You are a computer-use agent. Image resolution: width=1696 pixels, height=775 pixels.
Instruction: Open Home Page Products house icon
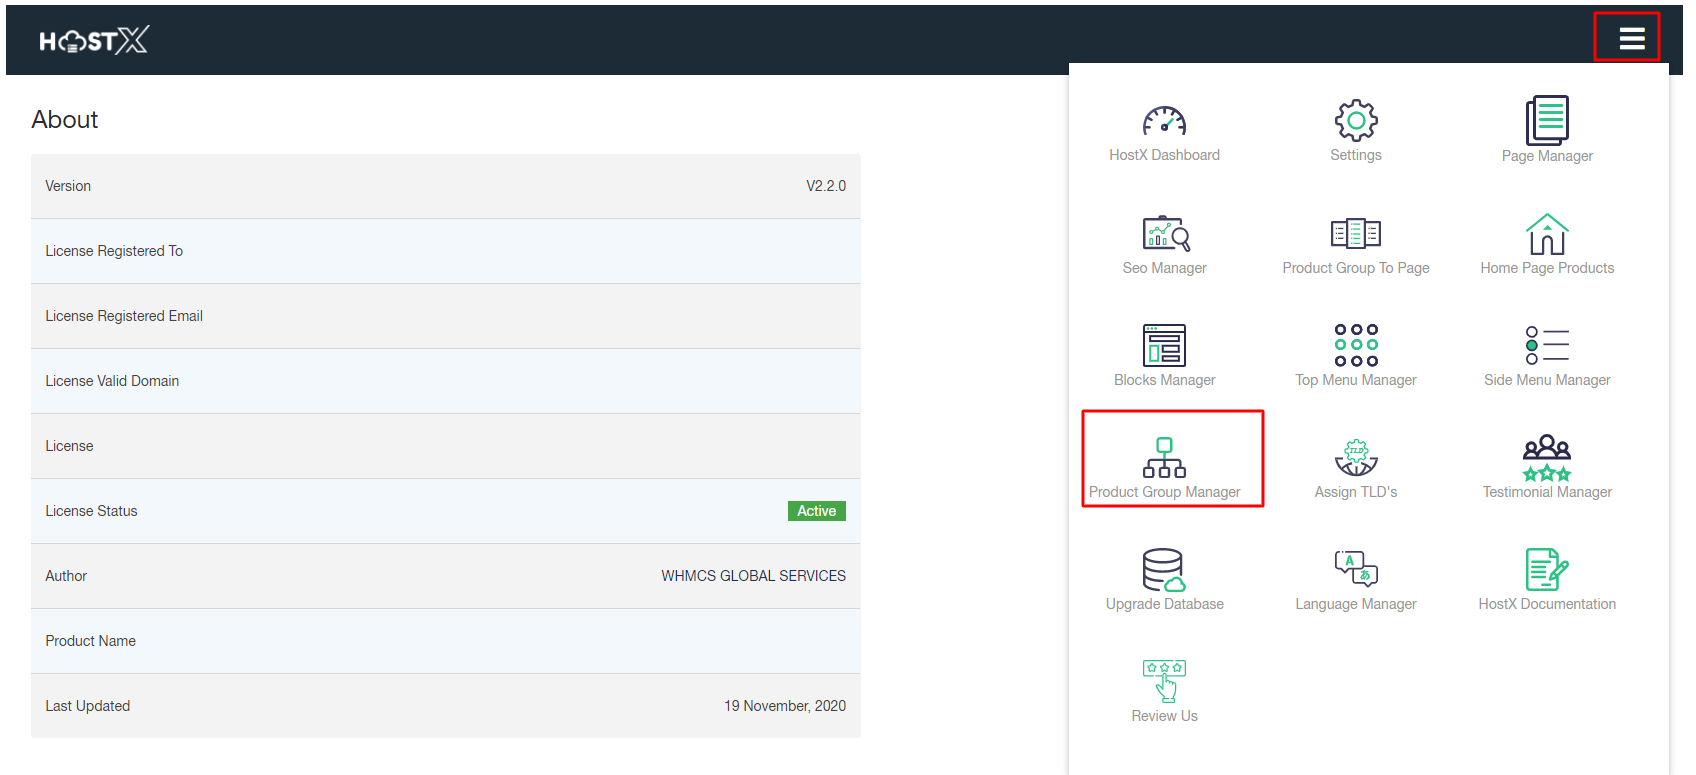tap(1546, 234)
